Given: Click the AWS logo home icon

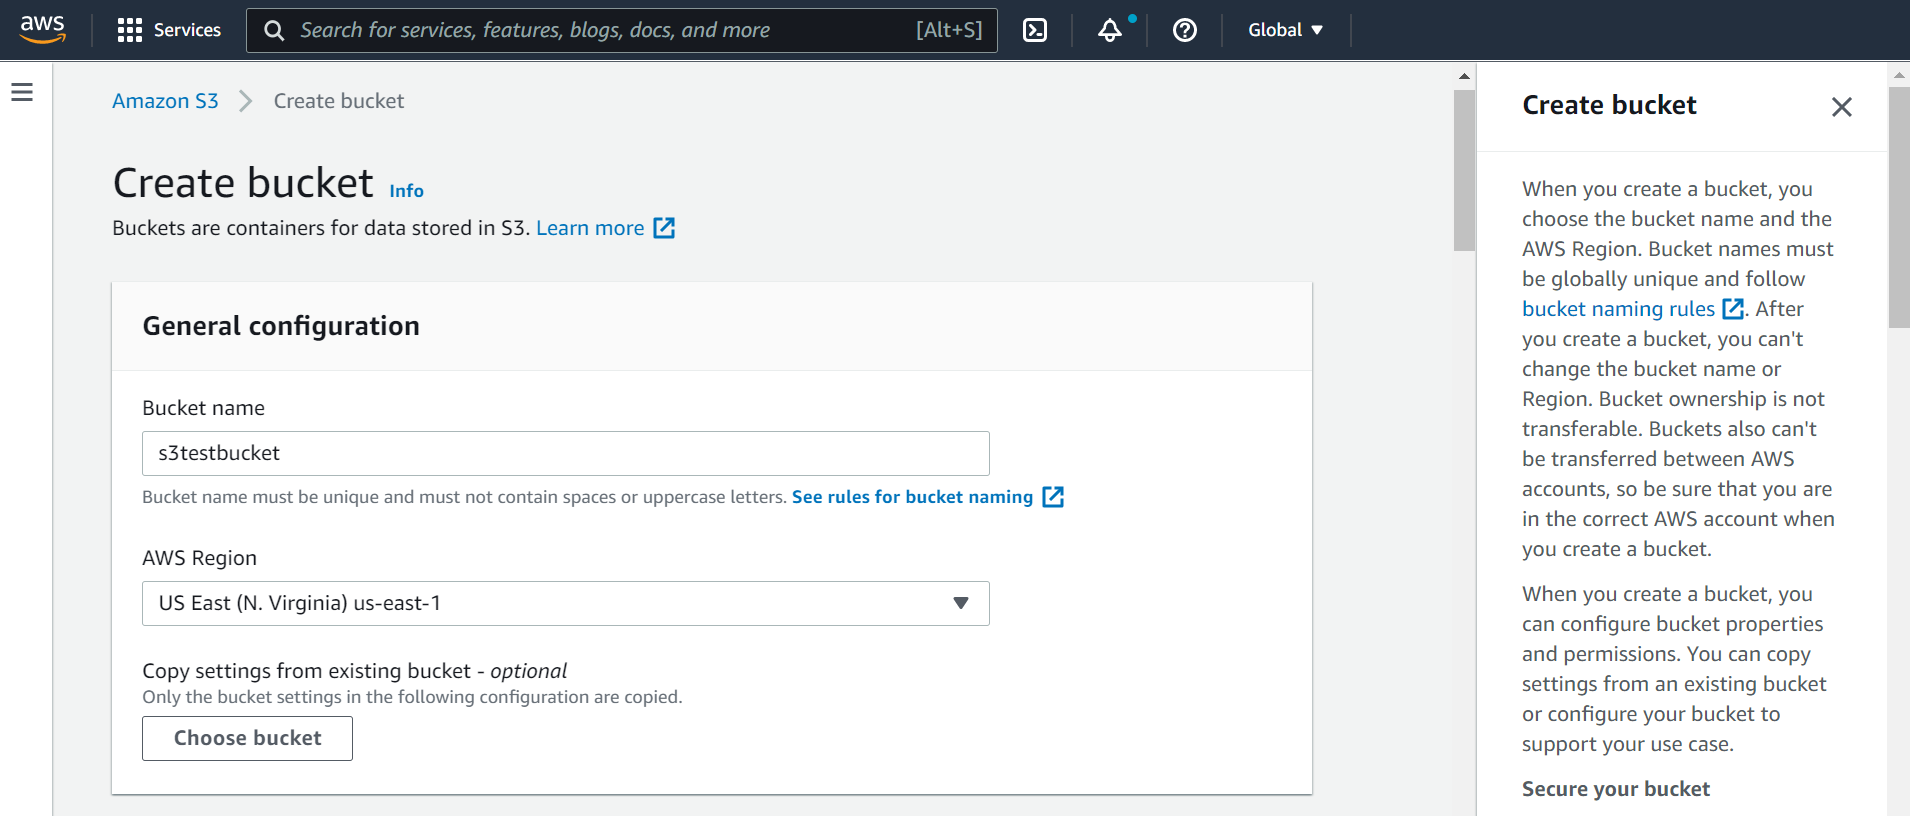Looking at the screenshot, I should point(43,30).
